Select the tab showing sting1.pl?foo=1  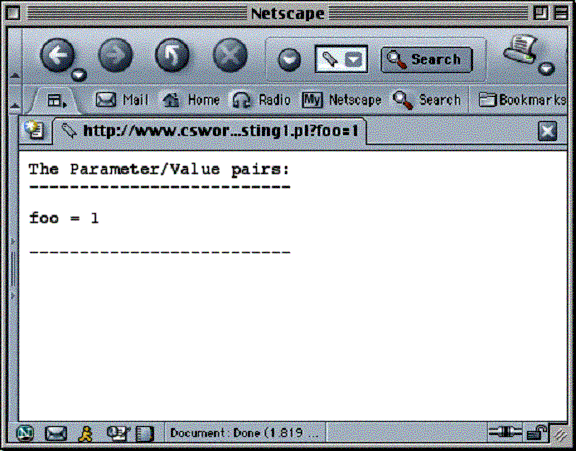pyautogui.click(x=210, y=131)
